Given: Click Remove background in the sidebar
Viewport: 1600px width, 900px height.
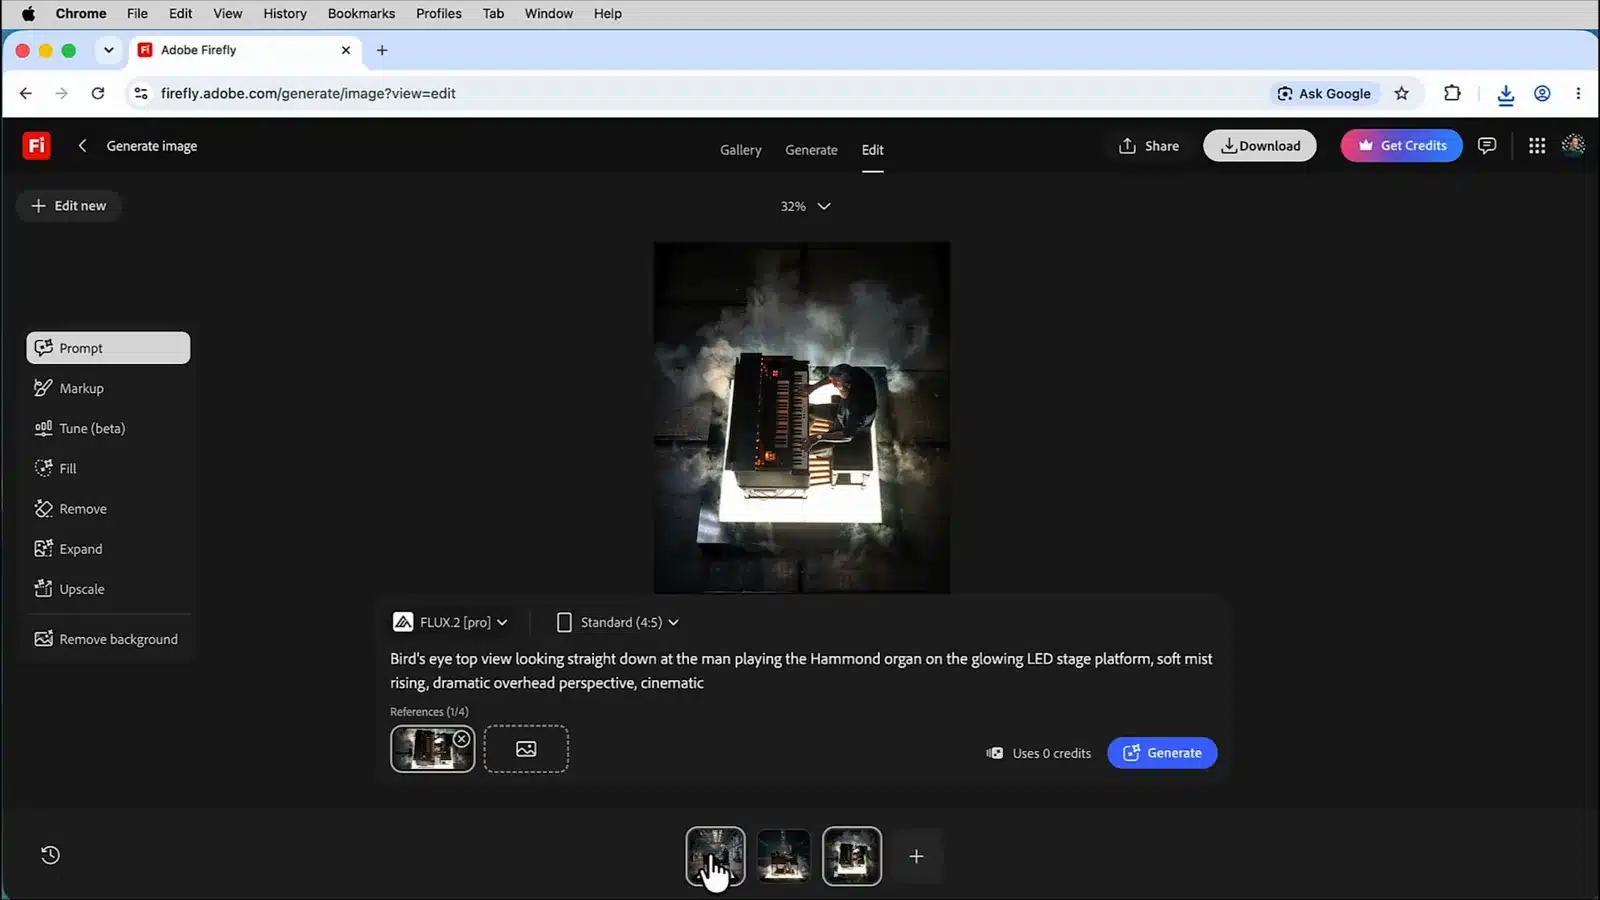Looking at the screenshot, I should pyautogui.click(x=108, y=639).
